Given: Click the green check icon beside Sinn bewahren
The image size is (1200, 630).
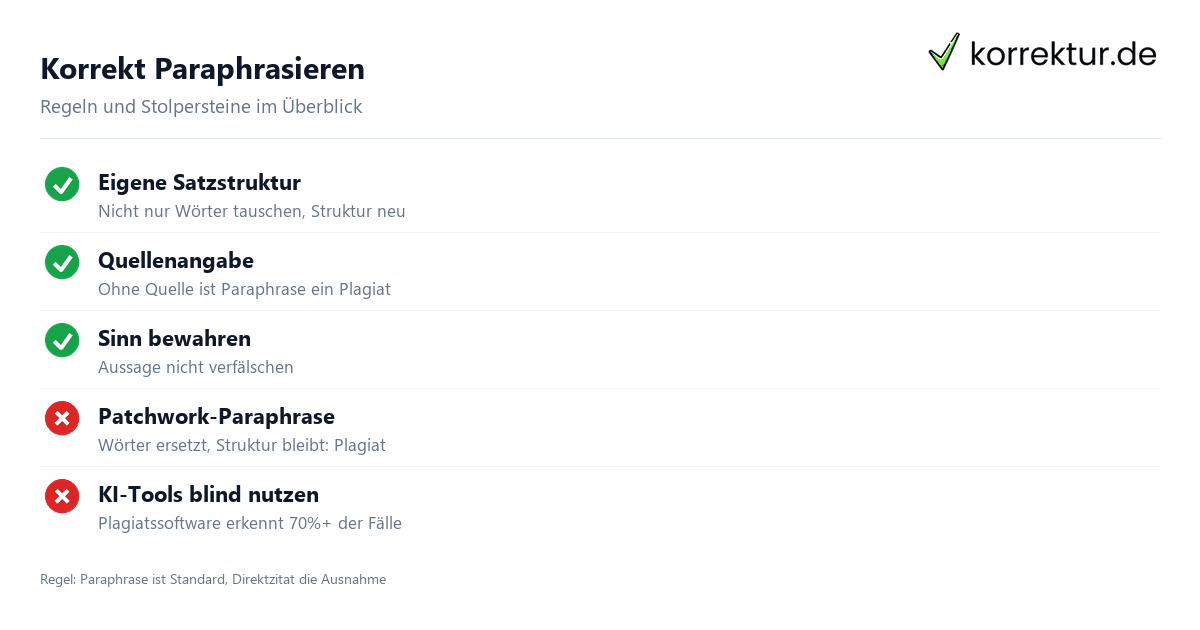Looking at the screenshot, I should (x=62, y=340).
